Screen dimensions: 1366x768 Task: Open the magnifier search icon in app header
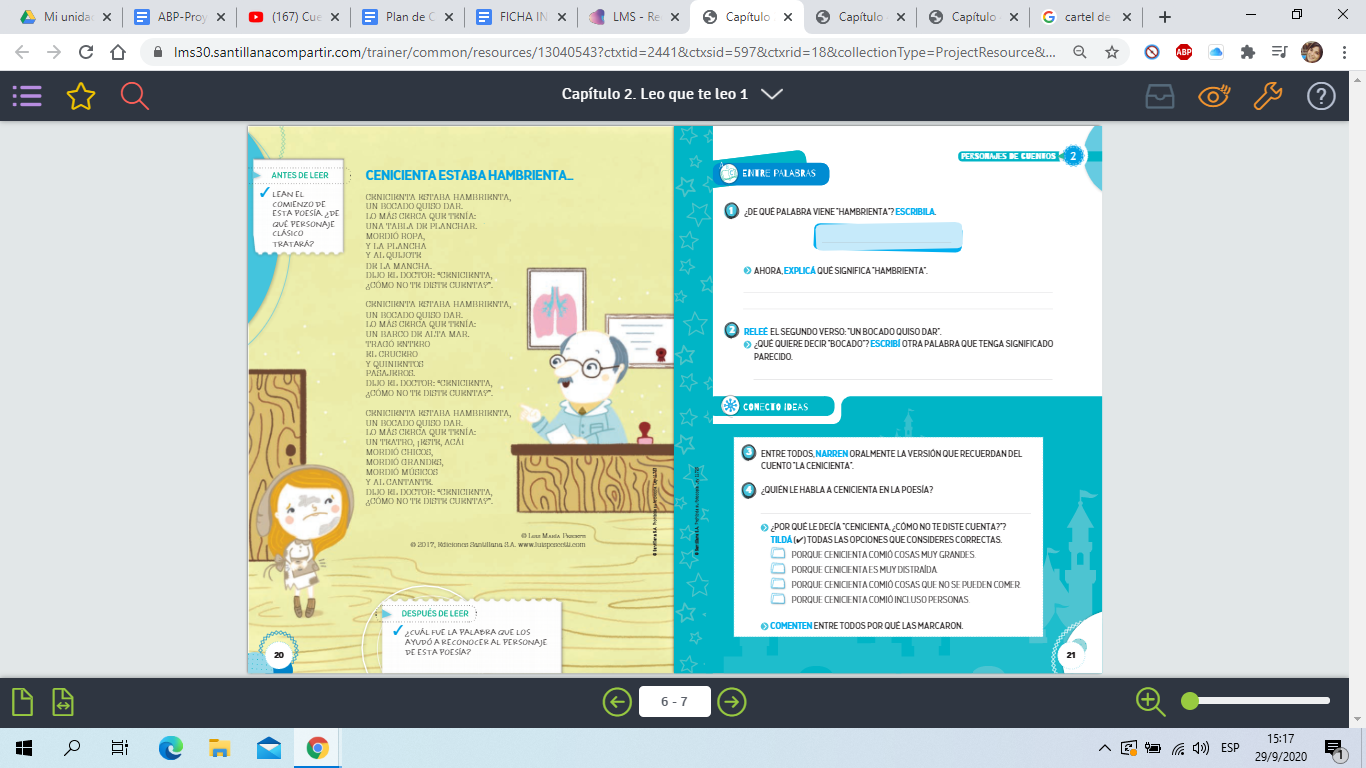tap(134, 96)
